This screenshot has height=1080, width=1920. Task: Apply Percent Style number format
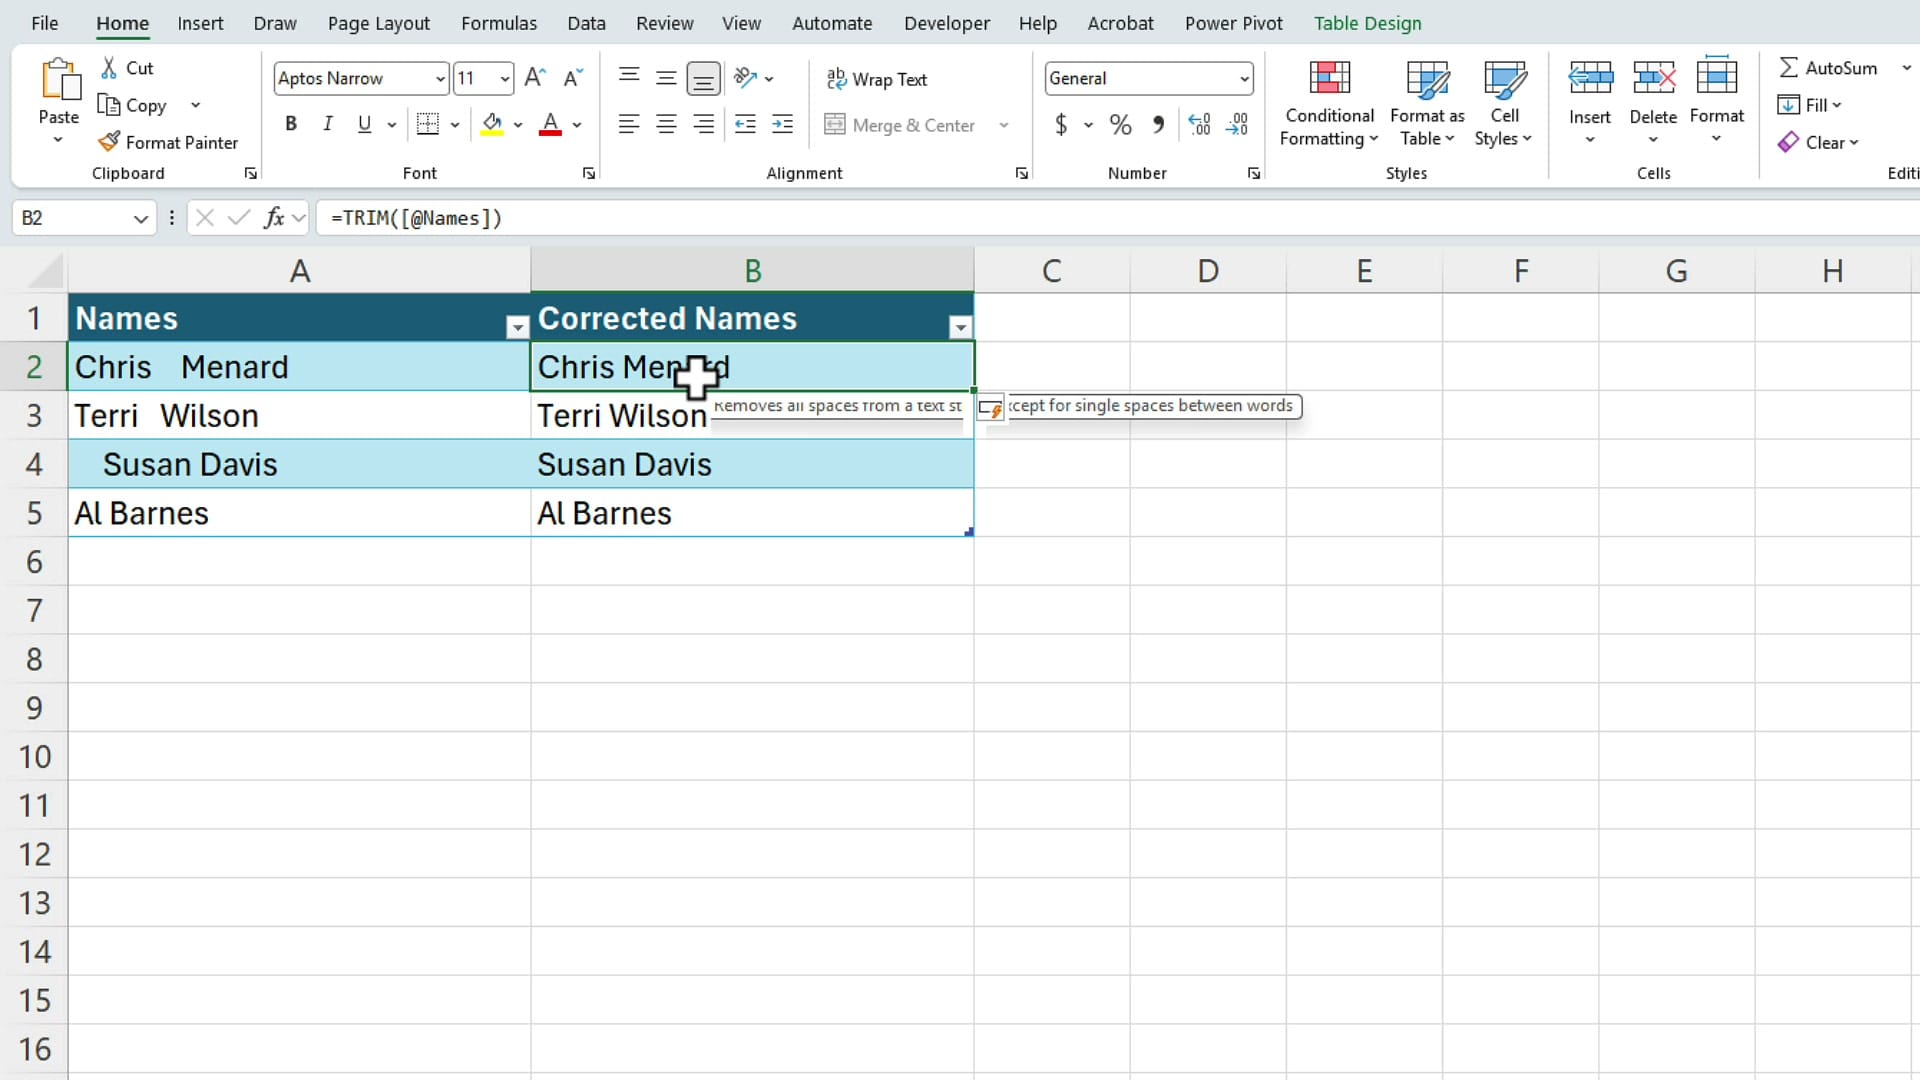(x=1119, y=124)
